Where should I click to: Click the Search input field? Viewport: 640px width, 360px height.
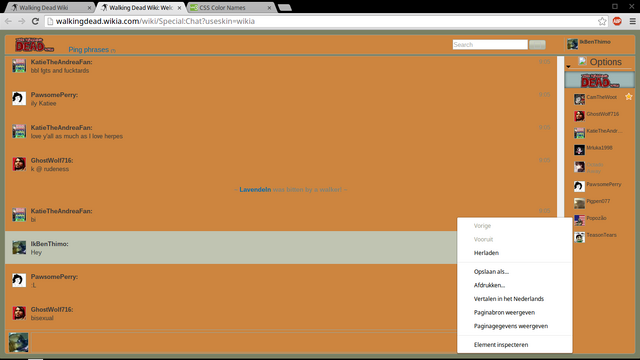pyautogui.click(x=490, y=44)
